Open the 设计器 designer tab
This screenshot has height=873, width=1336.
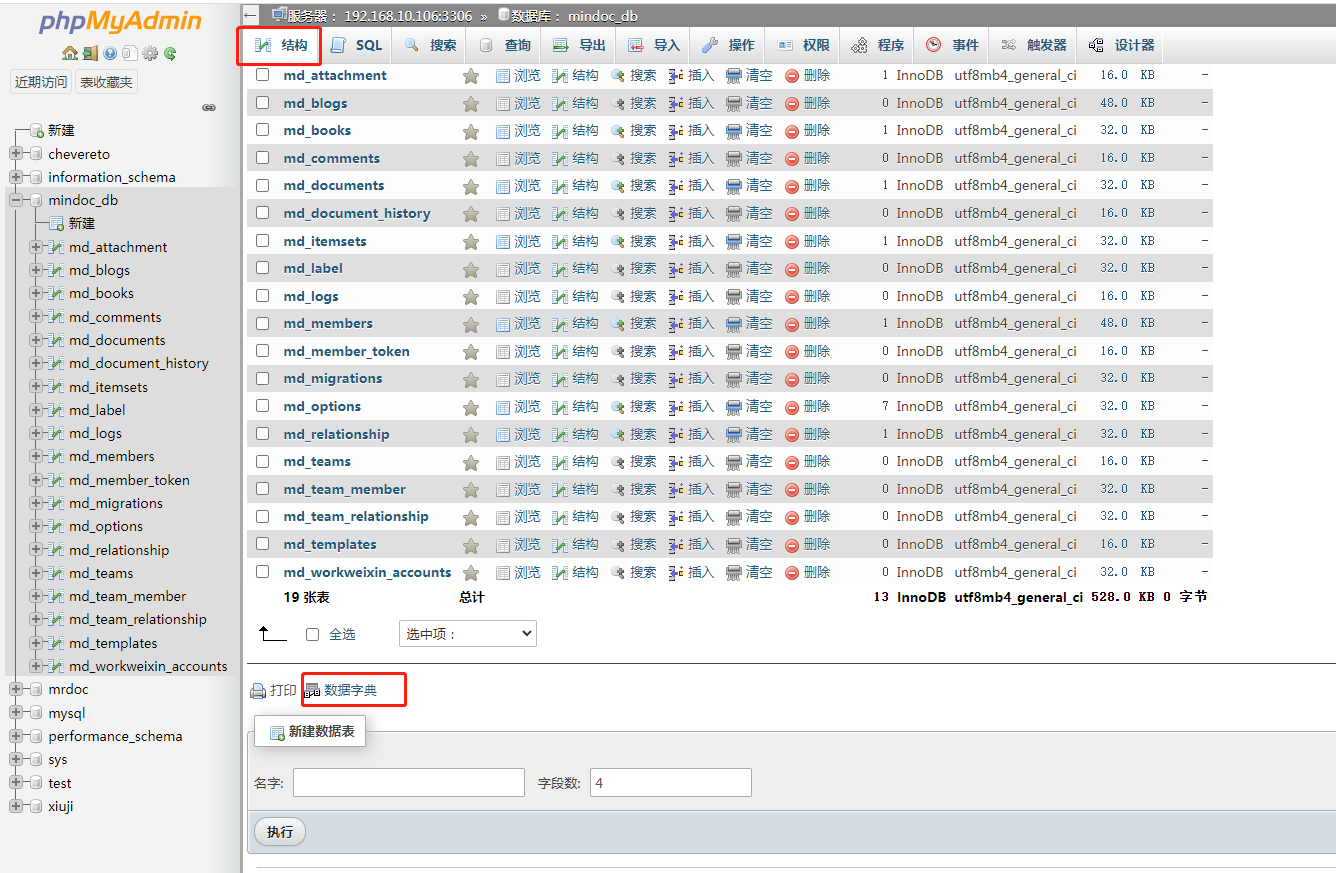1121,45
